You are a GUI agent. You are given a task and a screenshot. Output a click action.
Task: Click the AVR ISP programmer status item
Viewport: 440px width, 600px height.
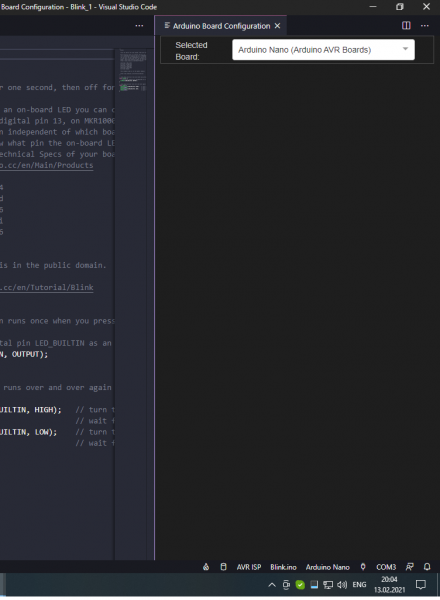coord(249,567)
